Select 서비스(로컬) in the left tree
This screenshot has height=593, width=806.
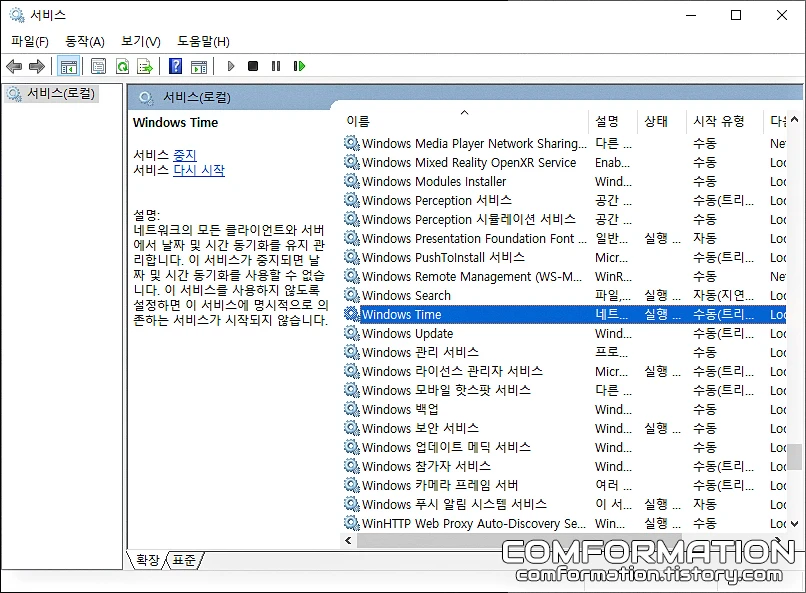click(61, 94)
